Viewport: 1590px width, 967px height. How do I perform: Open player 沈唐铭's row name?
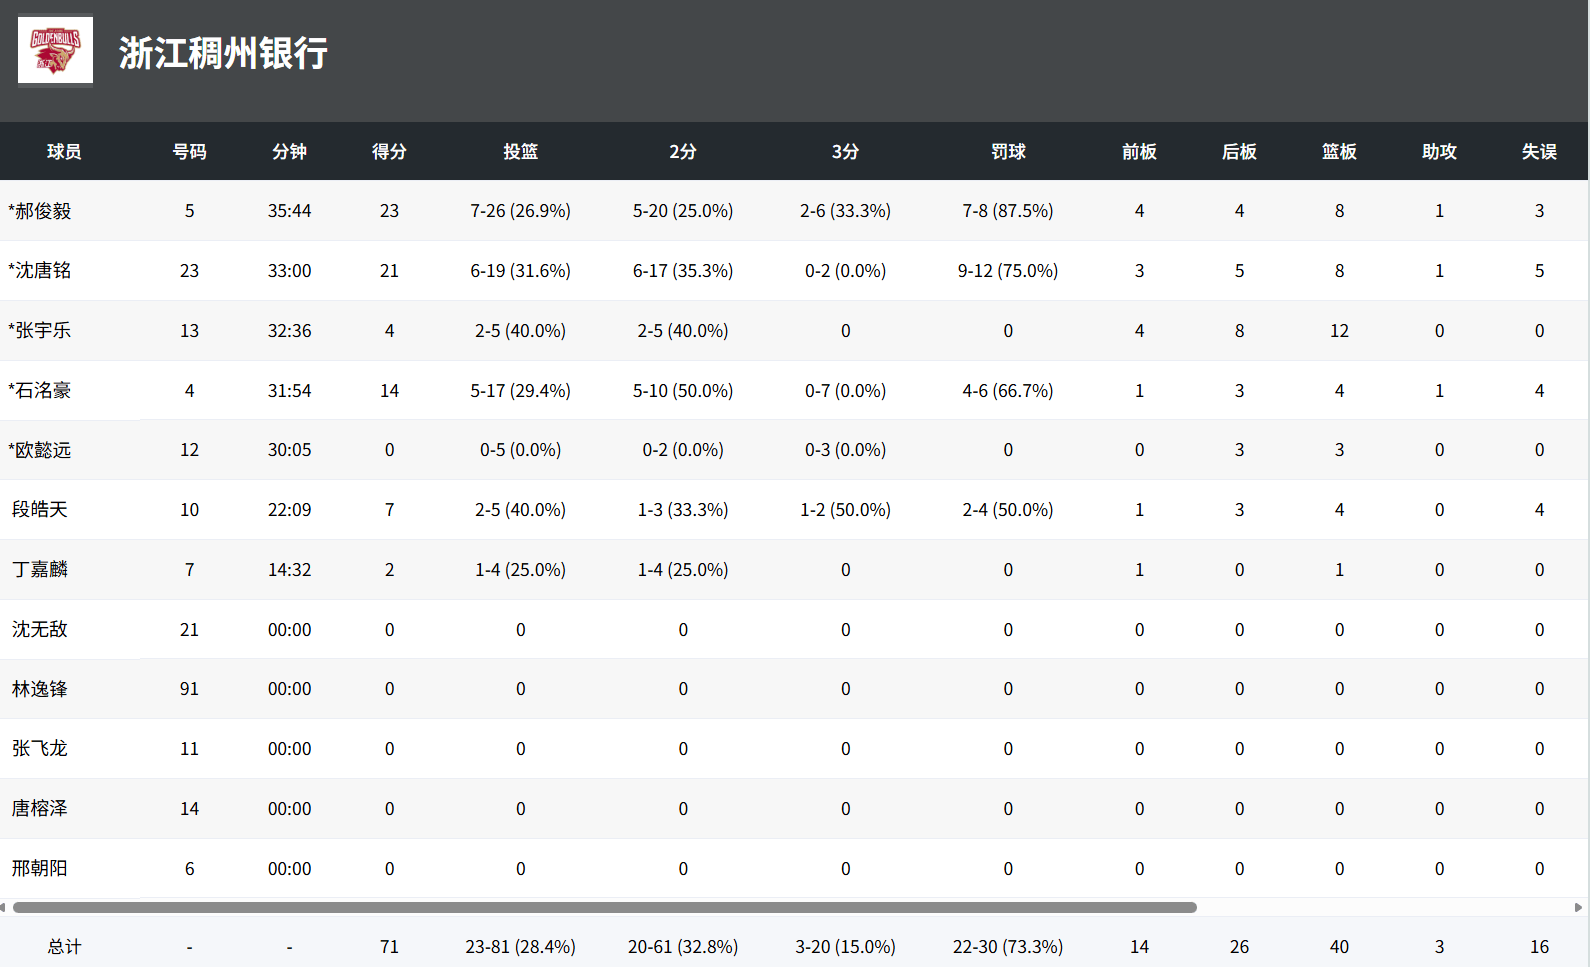coord(42,271)
